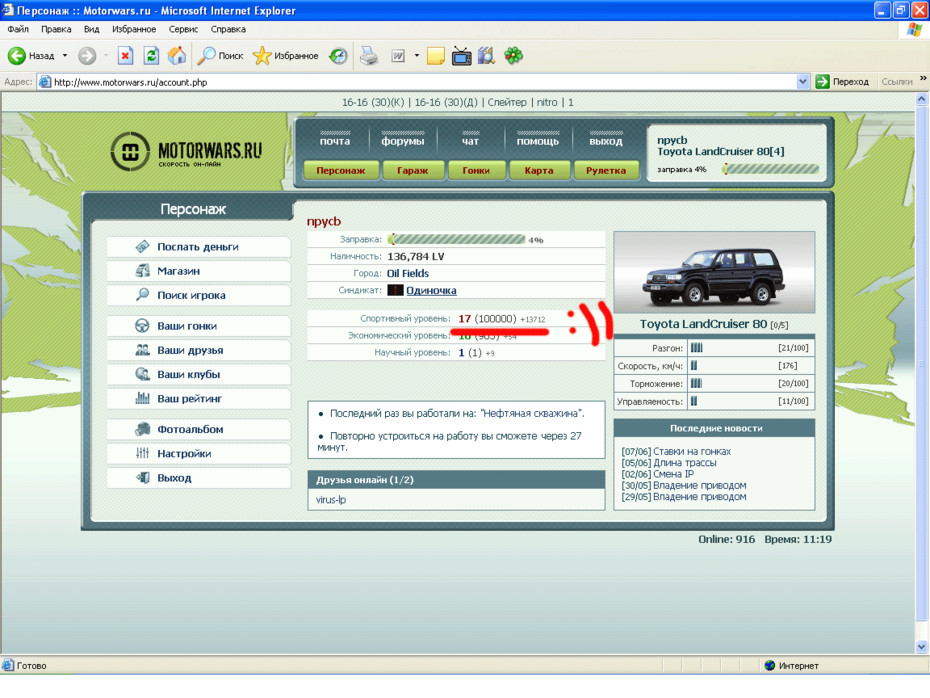Open the Search (Поиск) toolbar button
930x698 pixels.
pos(220,56)
